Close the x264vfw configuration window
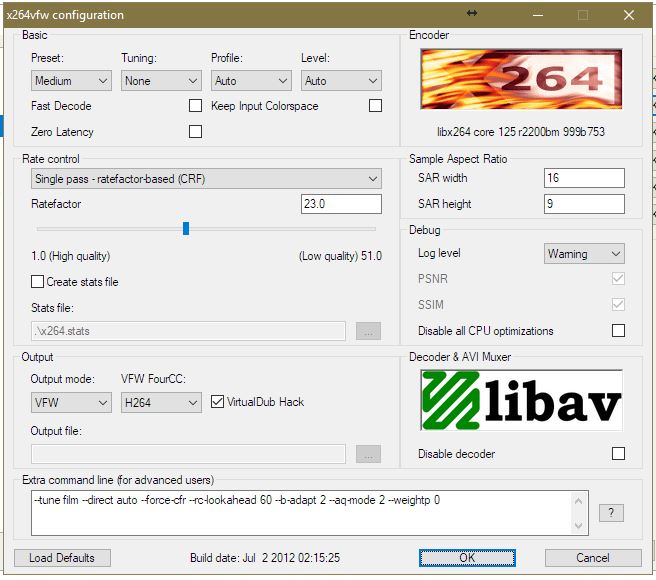The height and width of the screenshot is (580, 656). click(629, 15)
